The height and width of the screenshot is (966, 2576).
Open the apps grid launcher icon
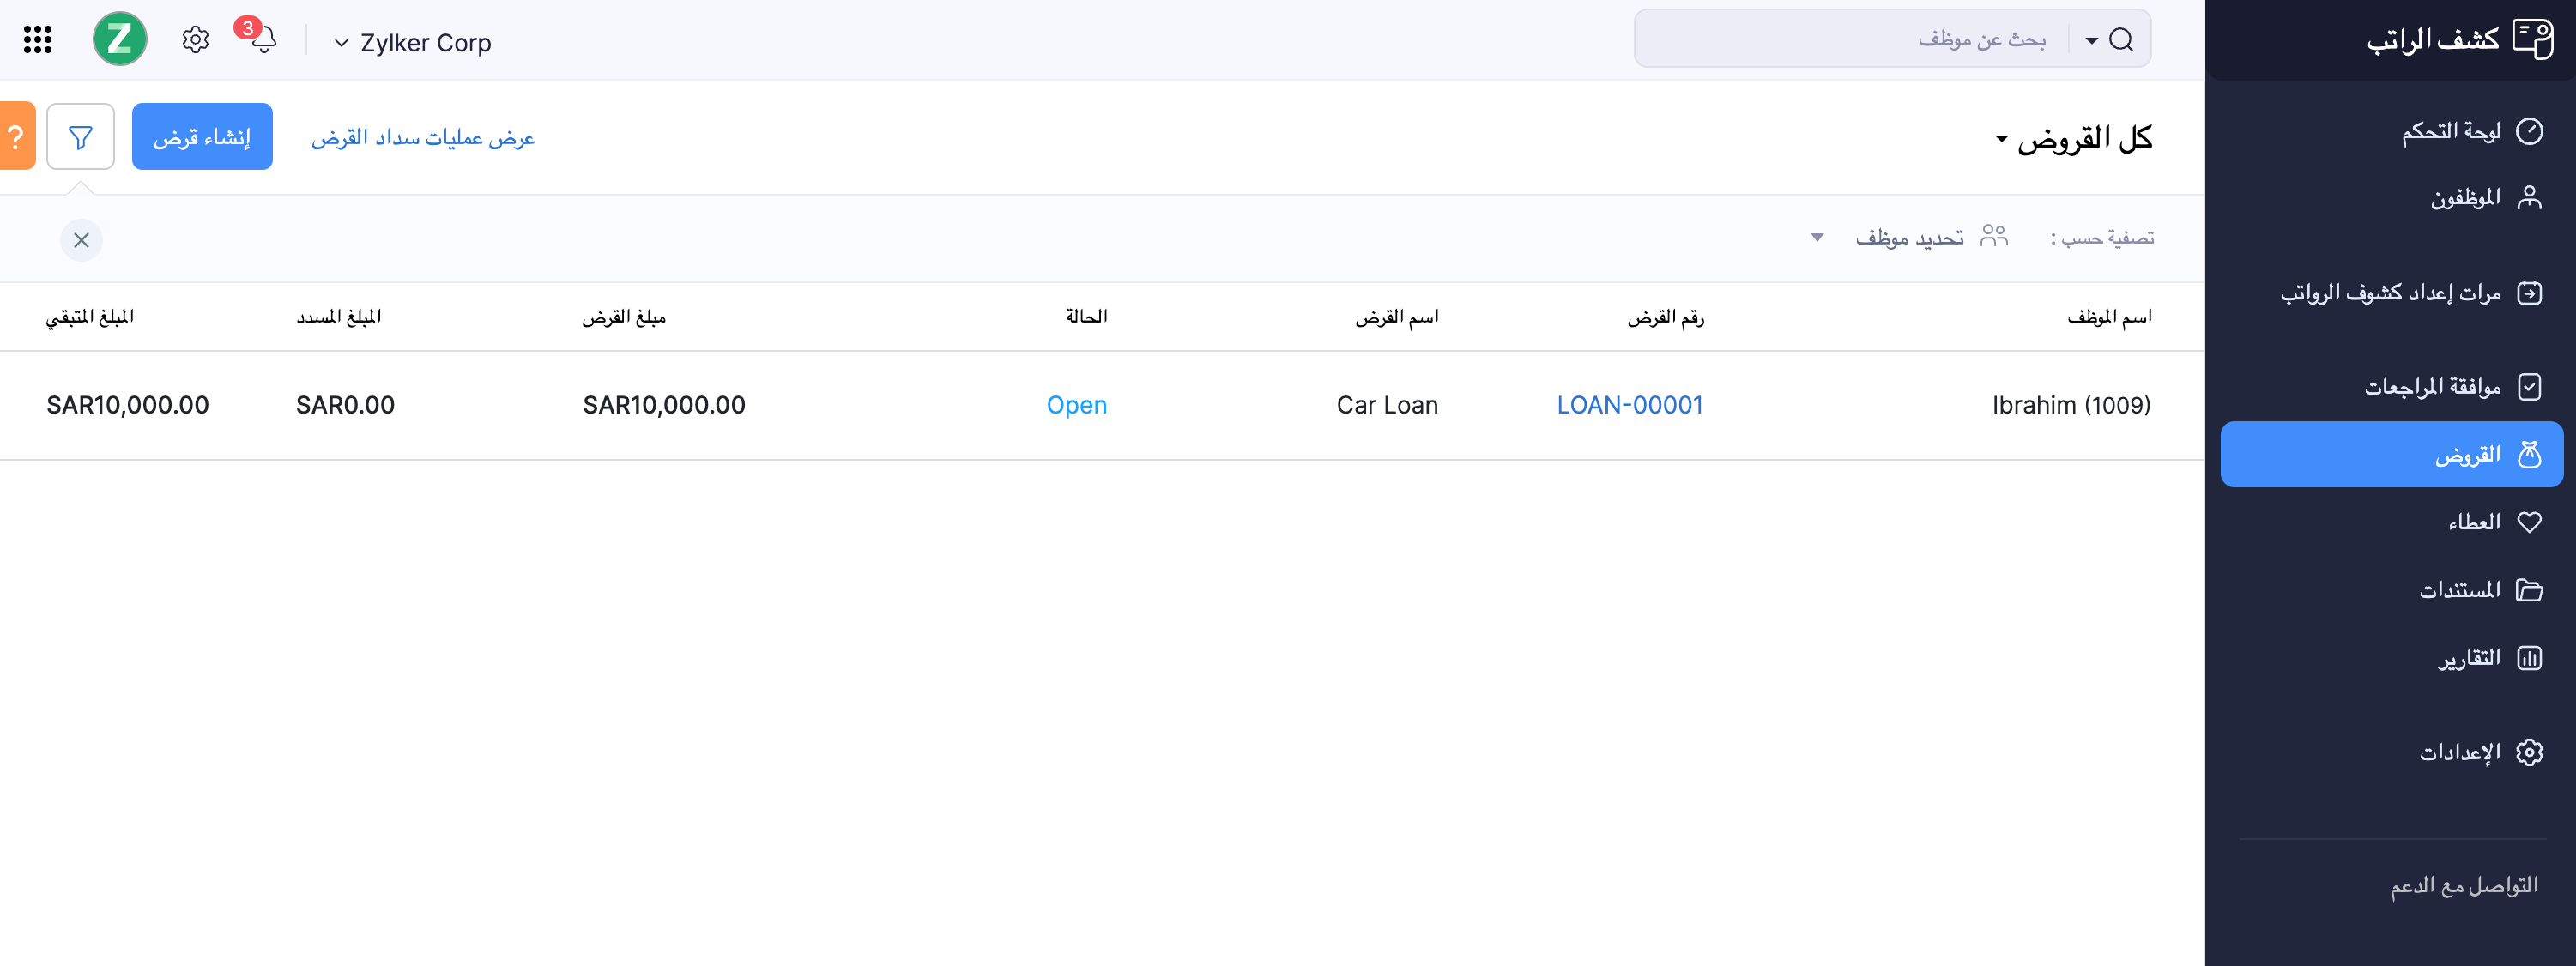(x=38, y=40)
